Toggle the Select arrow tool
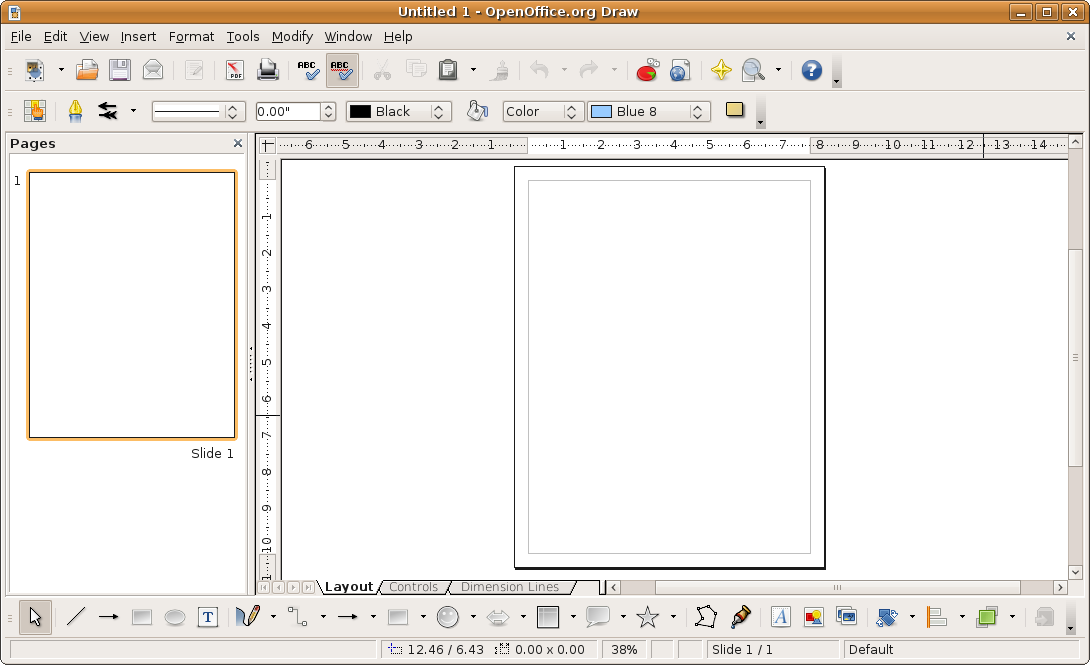This screenshot has width=1090, height=665. click(35, 616)
